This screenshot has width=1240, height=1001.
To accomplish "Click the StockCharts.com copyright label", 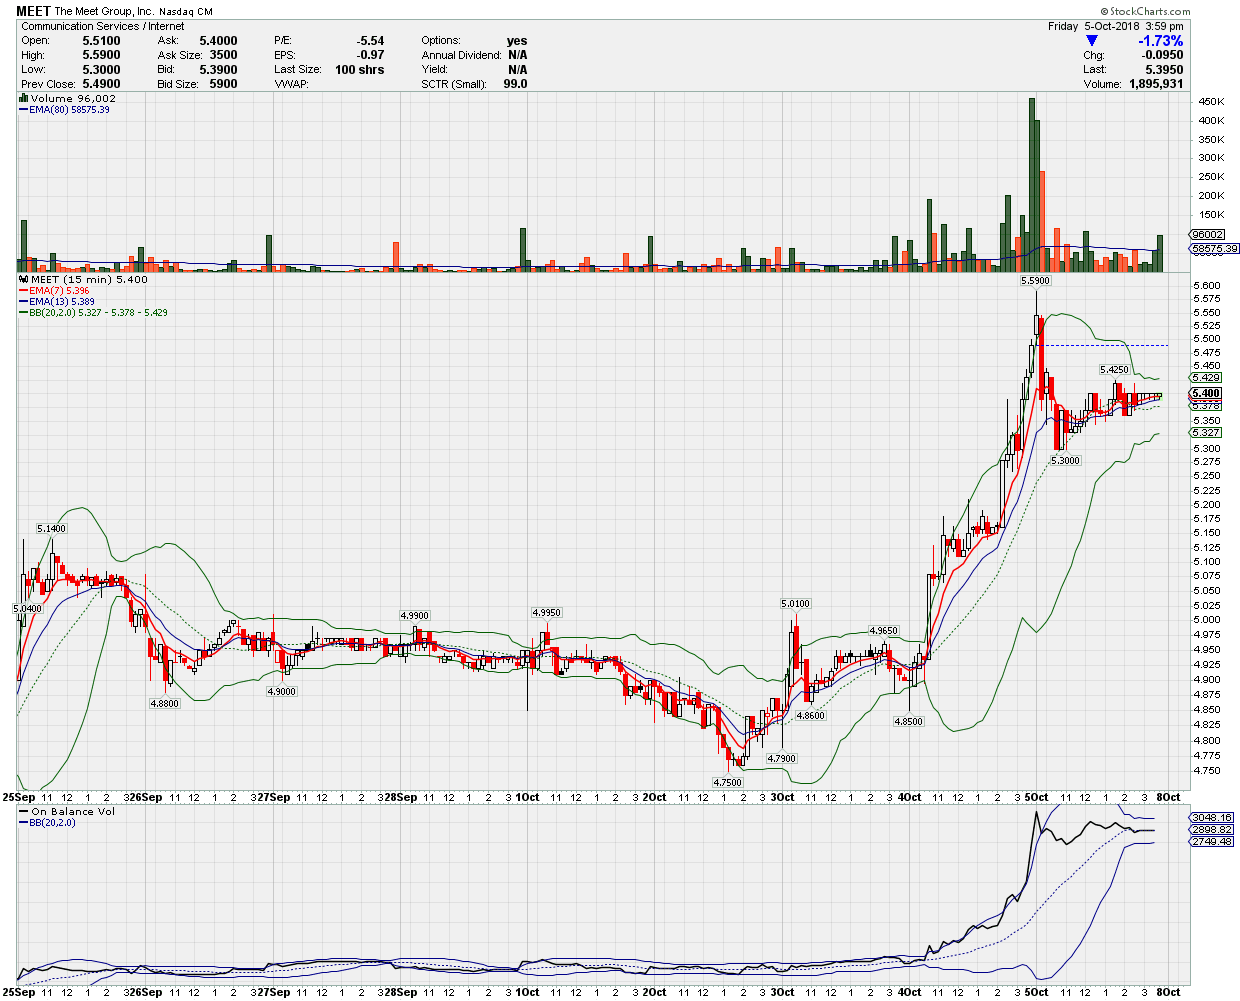I will coord(1144,12).
